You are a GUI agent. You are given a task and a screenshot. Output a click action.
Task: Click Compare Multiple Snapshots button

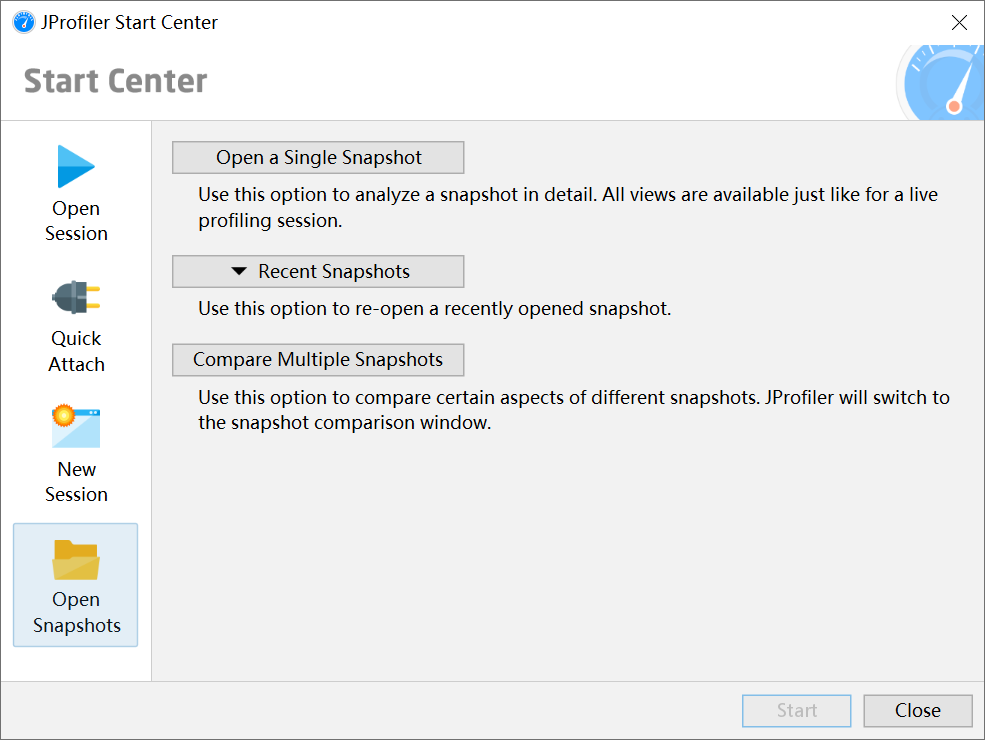tap(318, 360)
